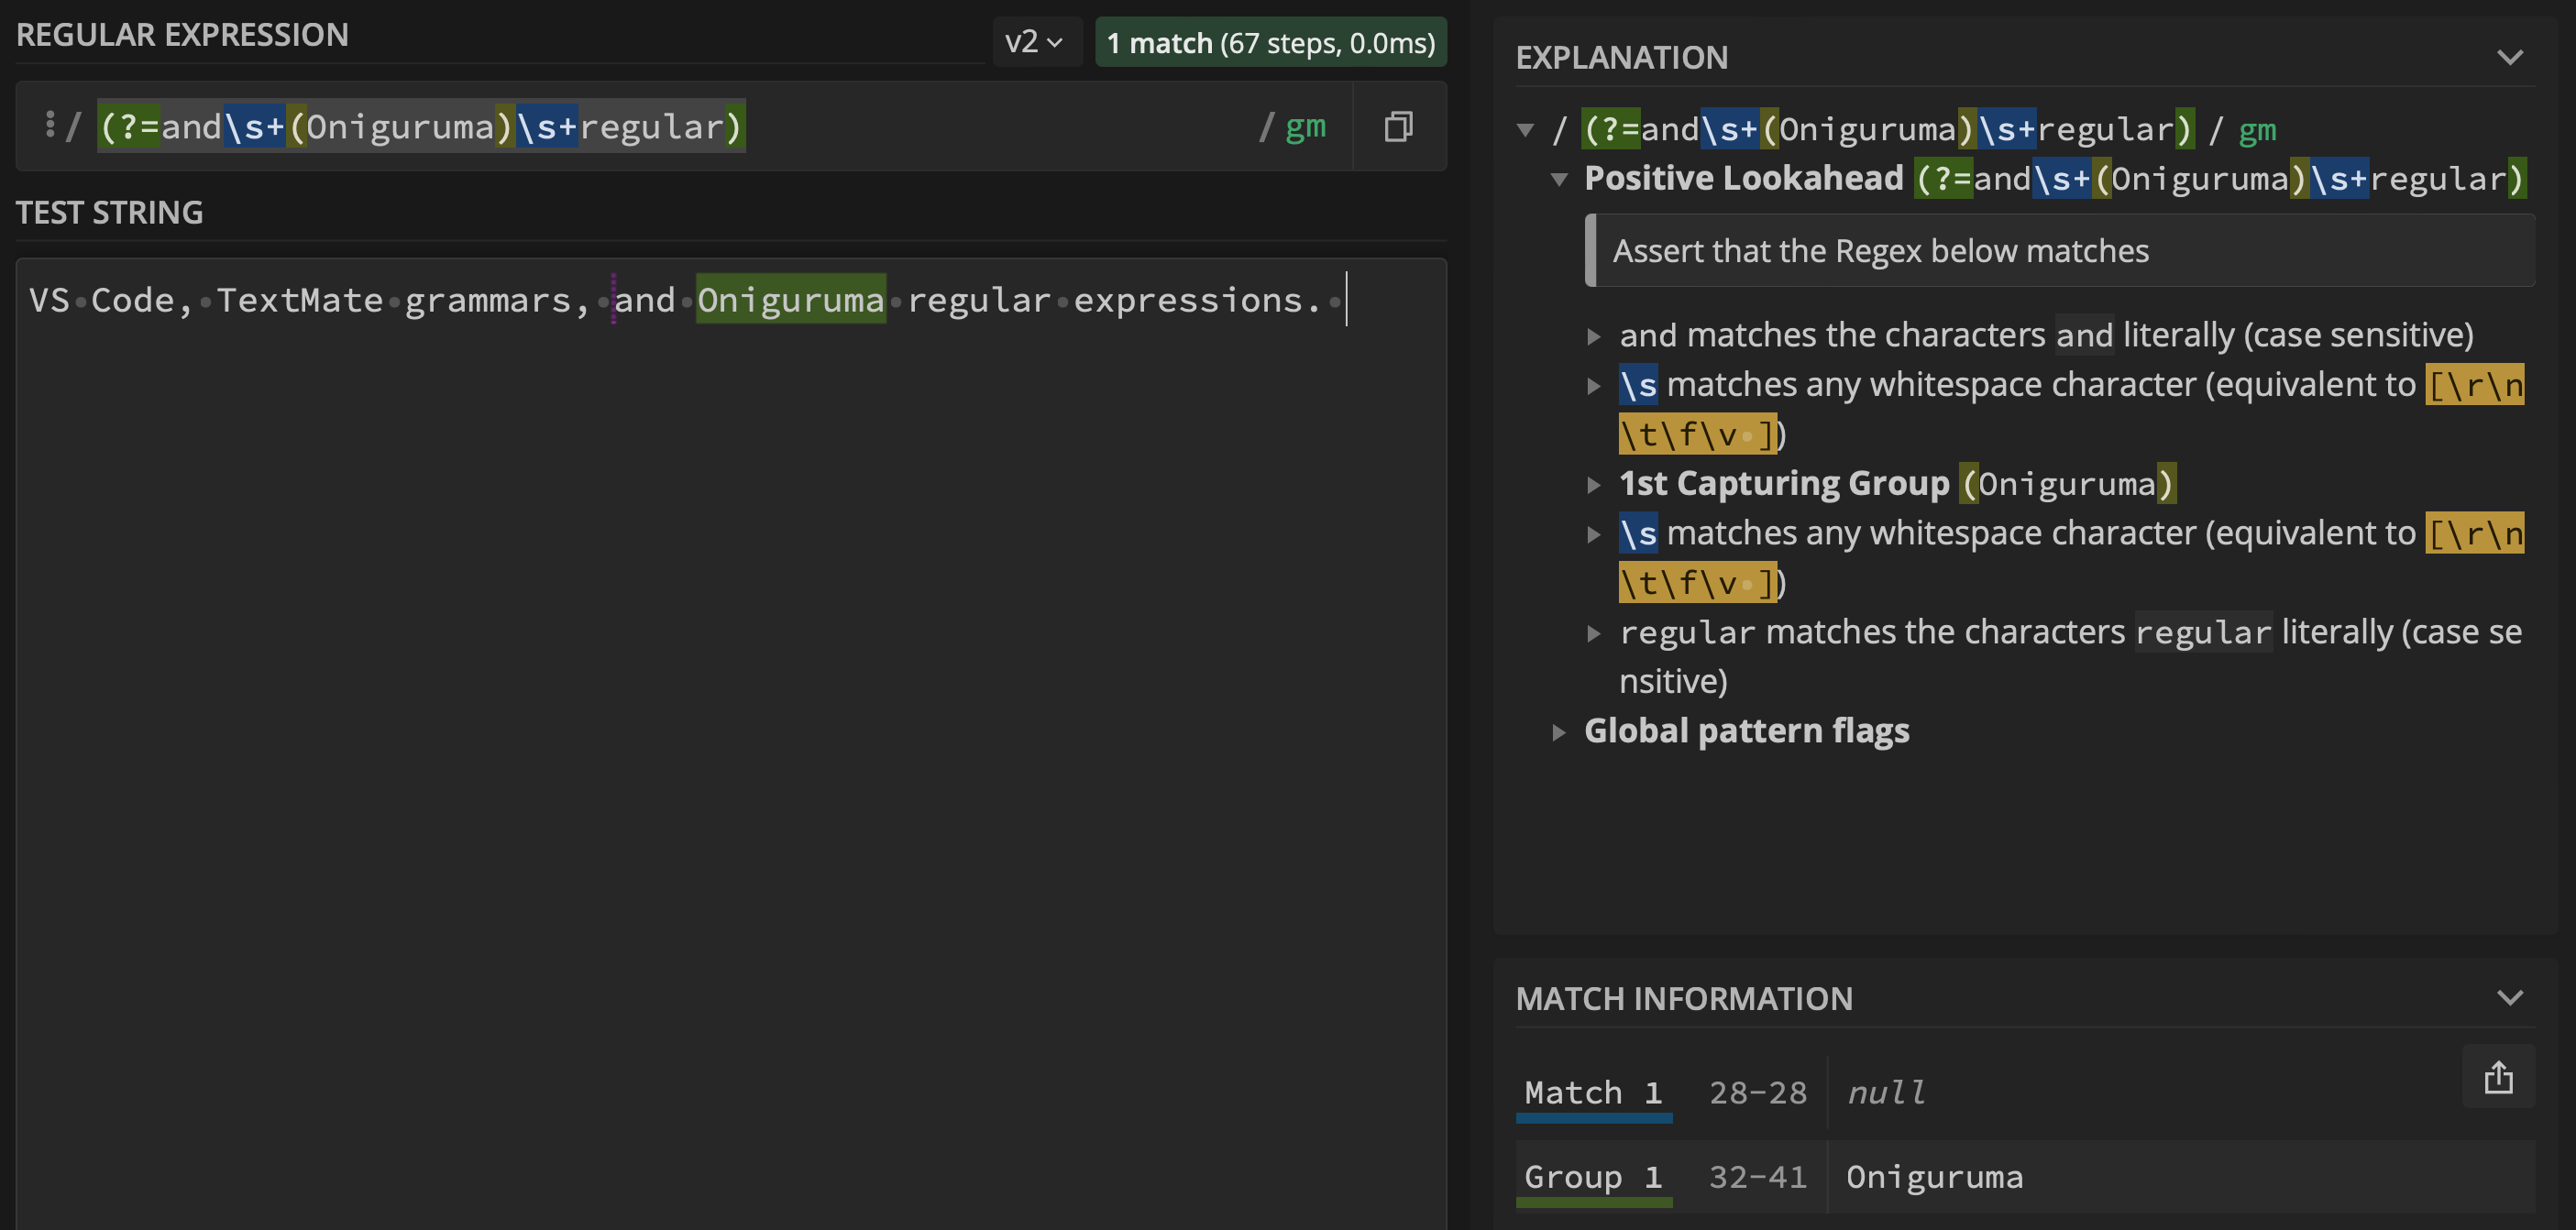Click the highlighted Oniguruma in test string
Image resolution: width=2576 pixels, height=1230 pixels.
tap(790, 300)
